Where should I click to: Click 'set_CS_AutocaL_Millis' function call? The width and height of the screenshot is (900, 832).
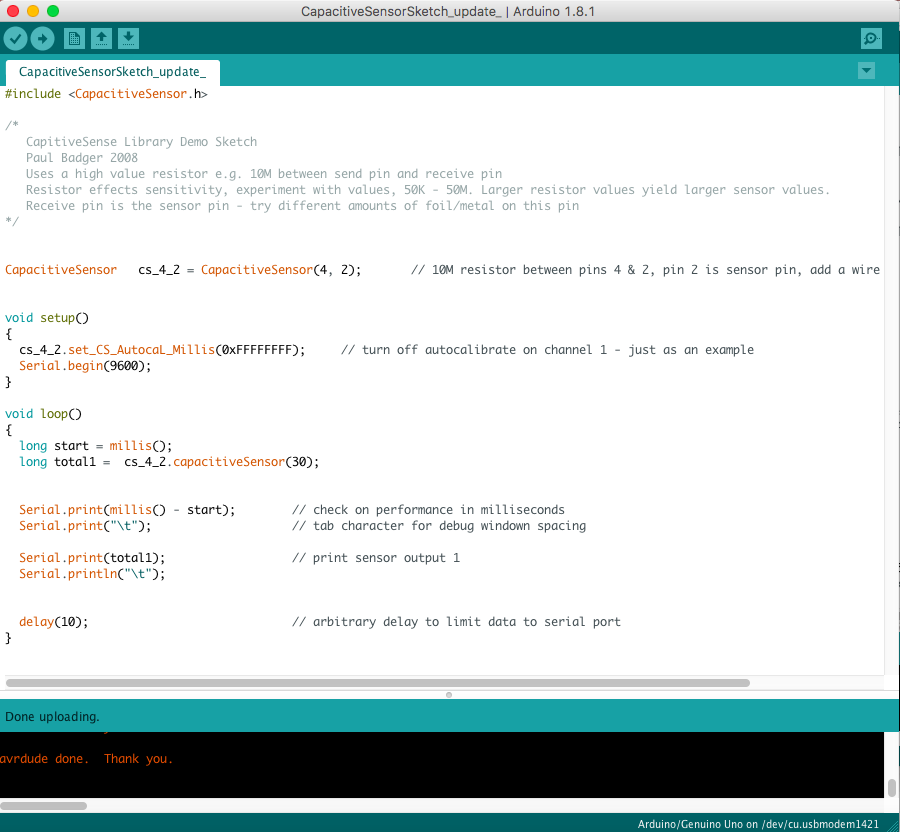[x=141, y=350]
